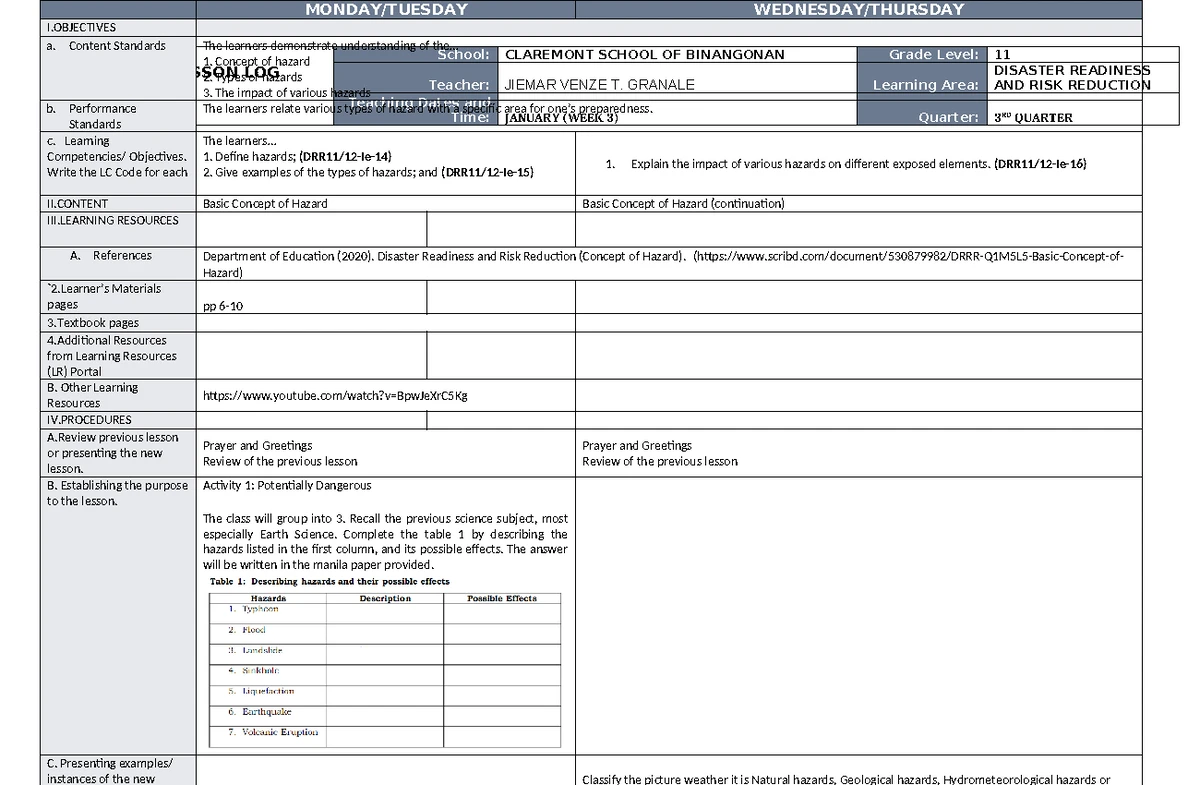The width and height of the screenshot is (1200, 785).
Task: Click the Activity 1: Potentially Dangerous heading
Action: point(287,486)
